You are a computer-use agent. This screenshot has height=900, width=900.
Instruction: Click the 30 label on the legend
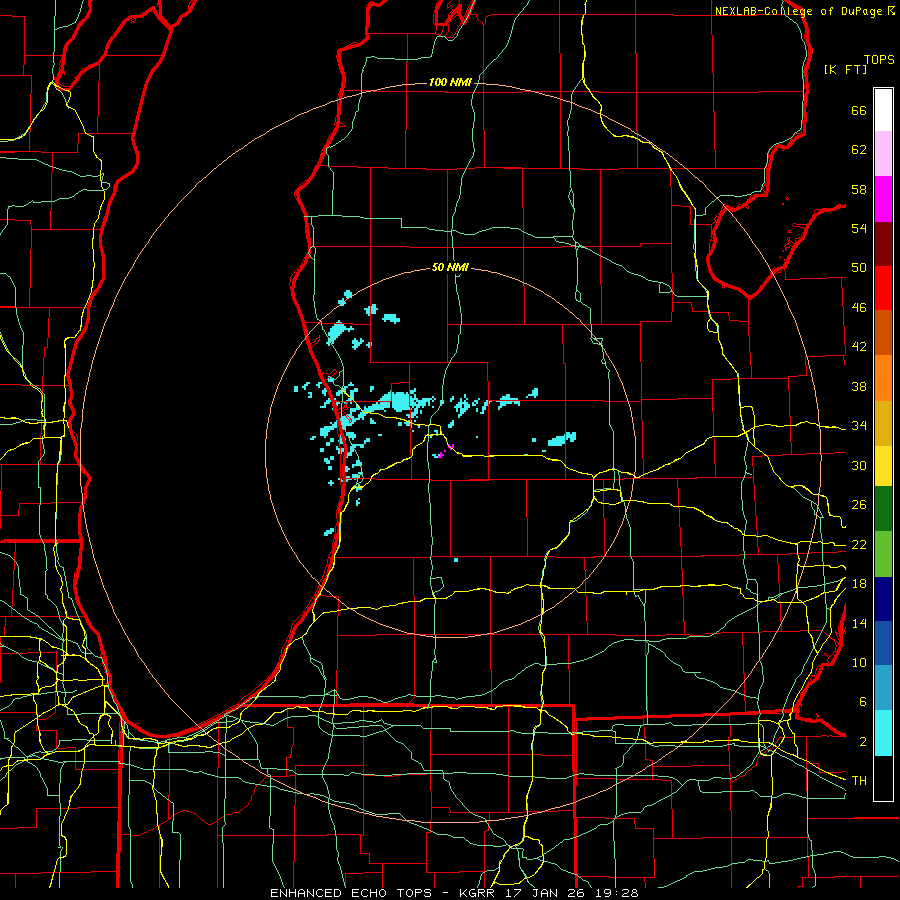click(x=859, y=465)
